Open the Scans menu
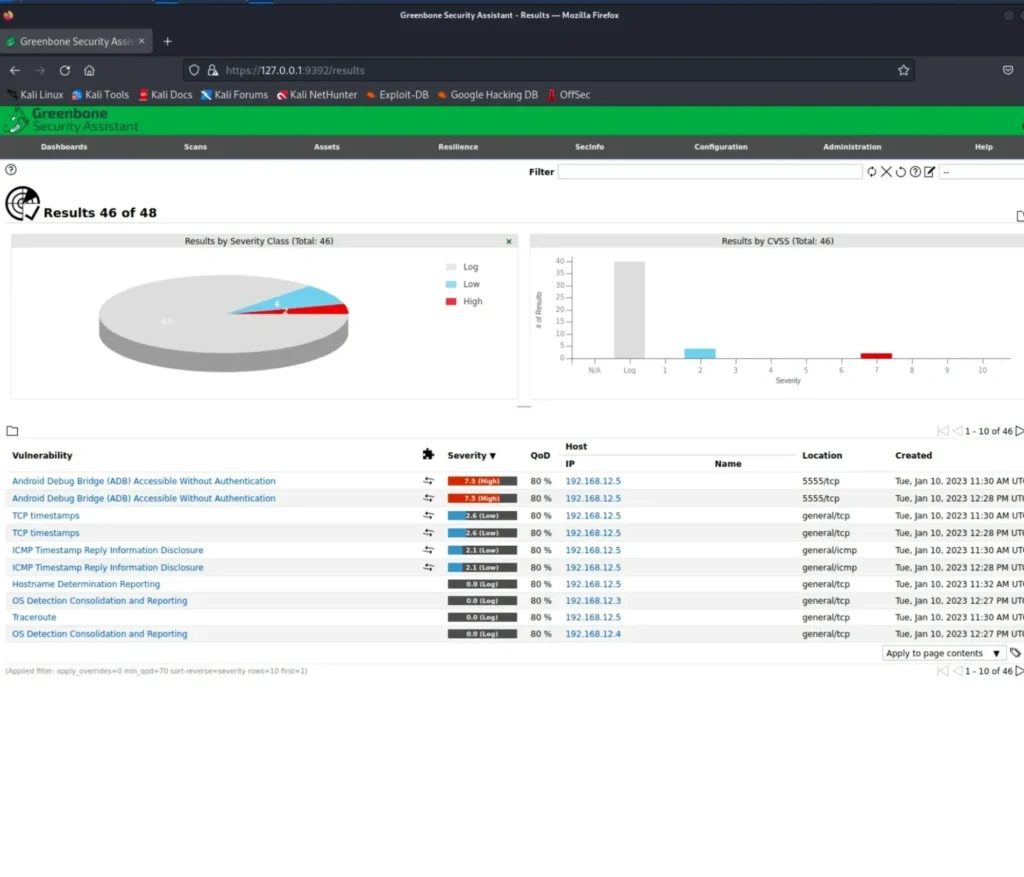The width and height of the screenshot is (1024, 877). [196, 147]
